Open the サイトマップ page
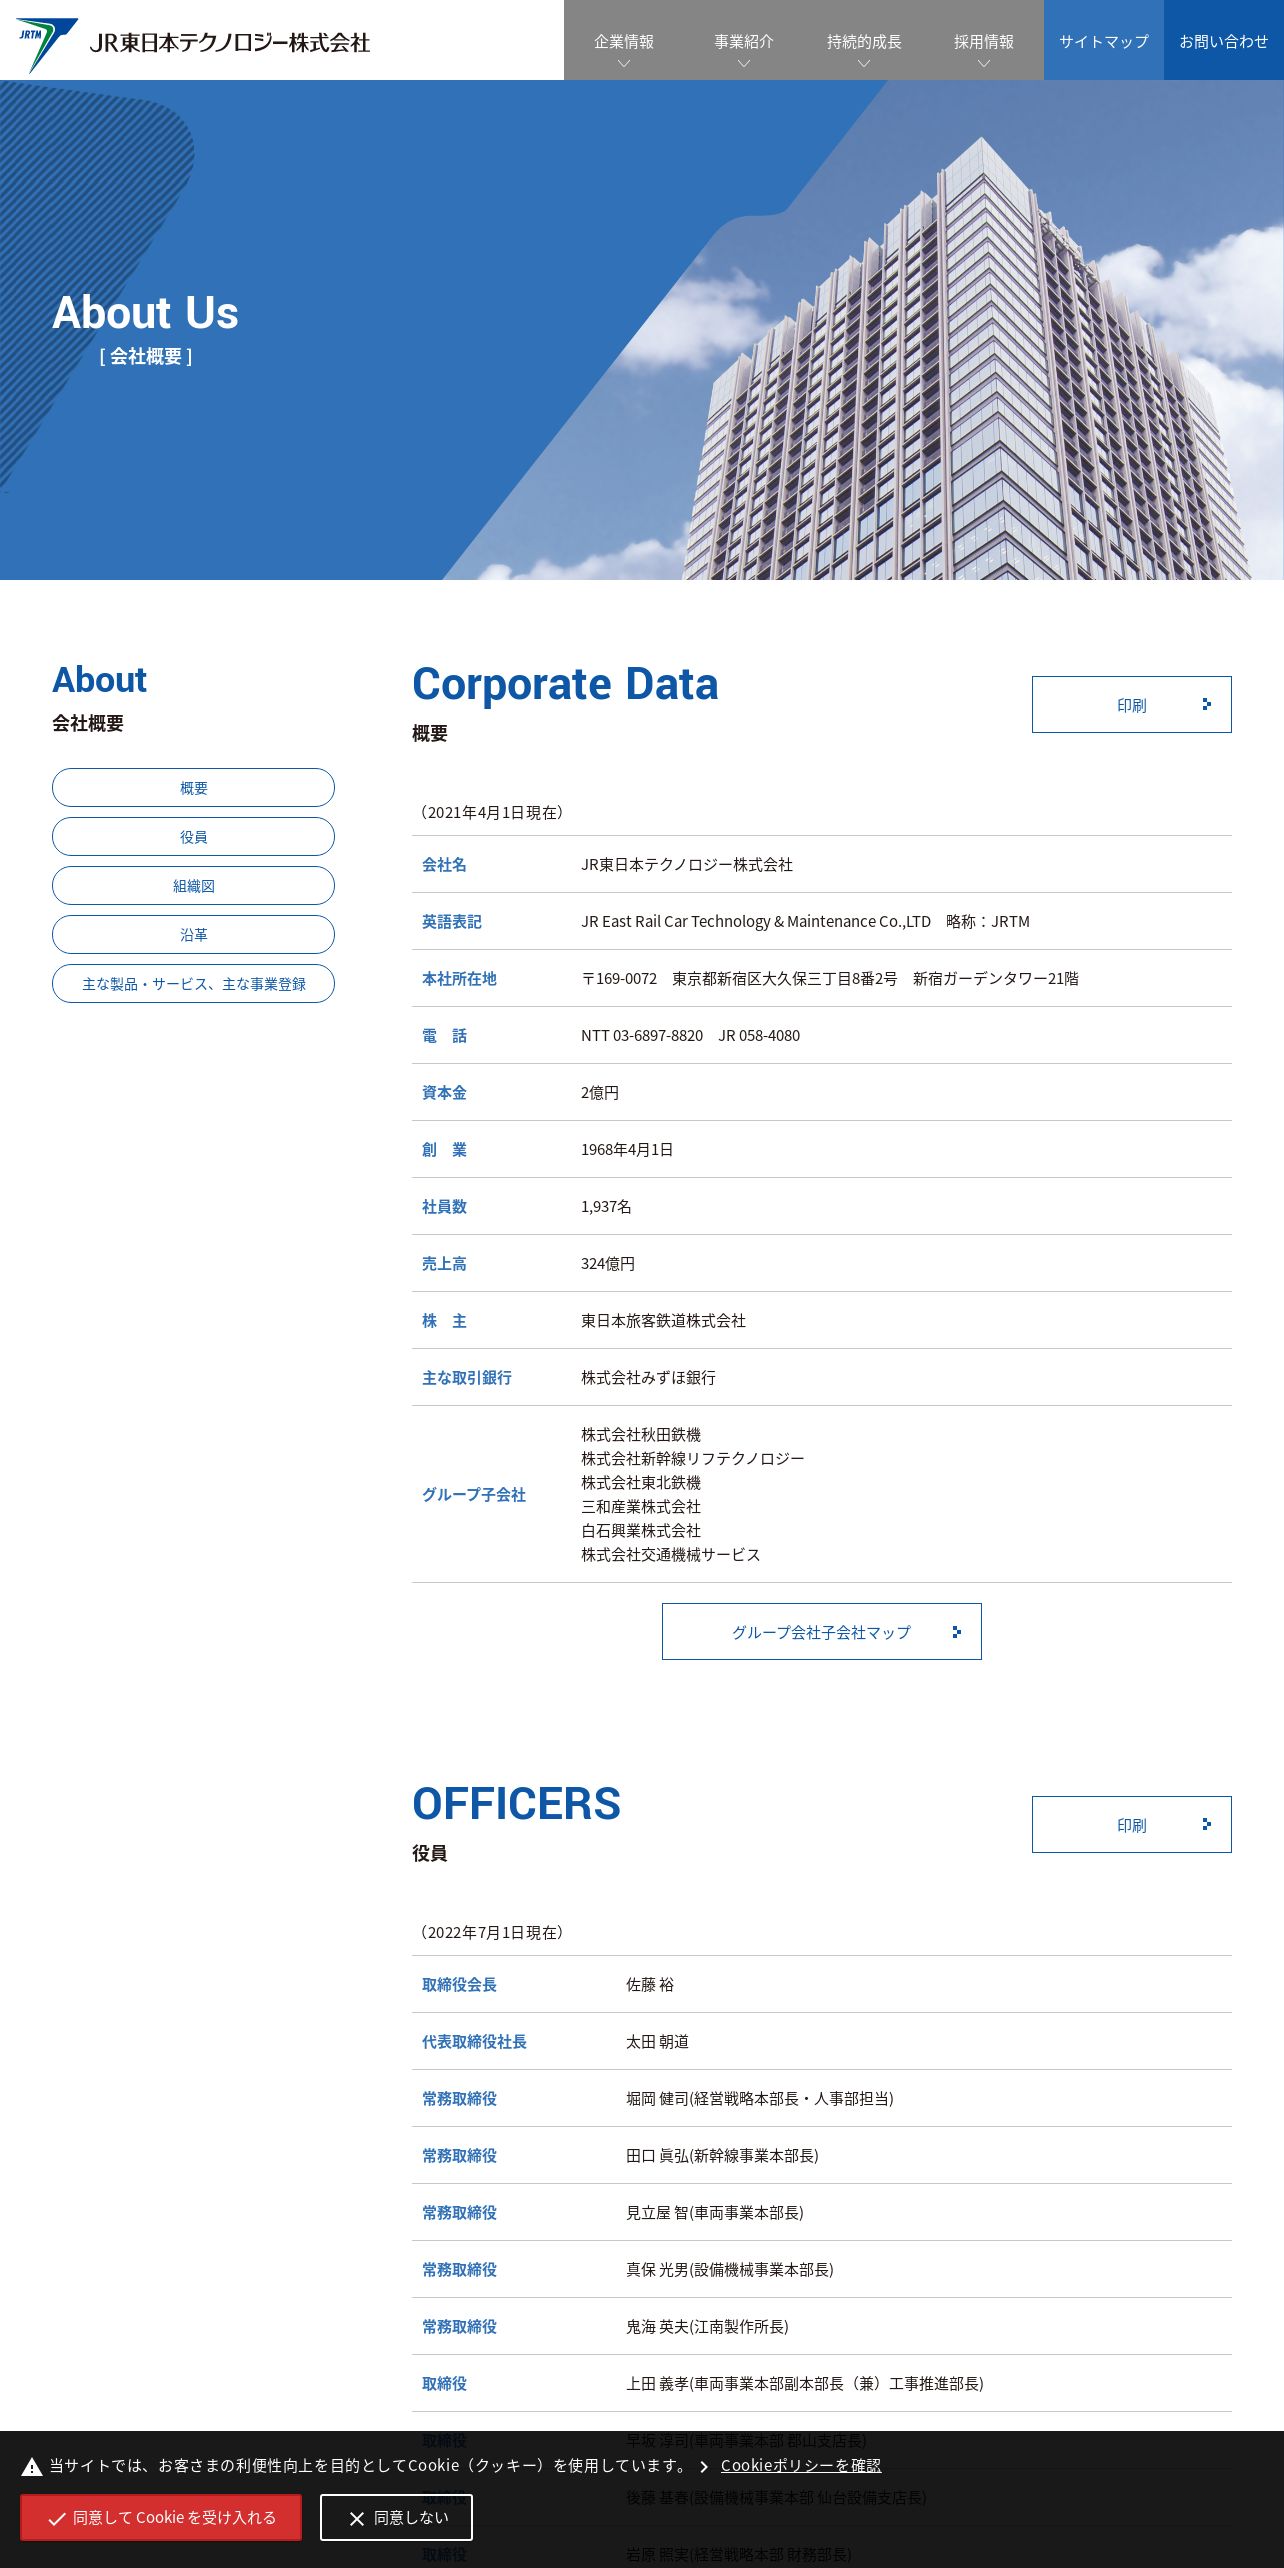 1104,41
